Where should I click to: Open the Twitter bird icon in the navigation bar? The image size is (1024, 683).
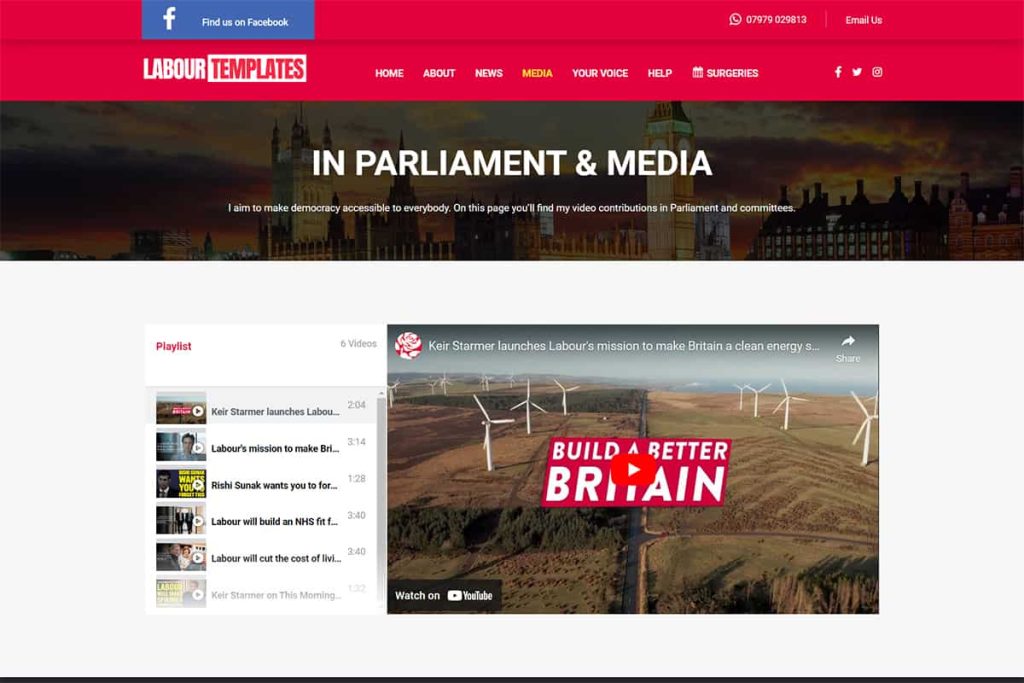pos(857,72)
